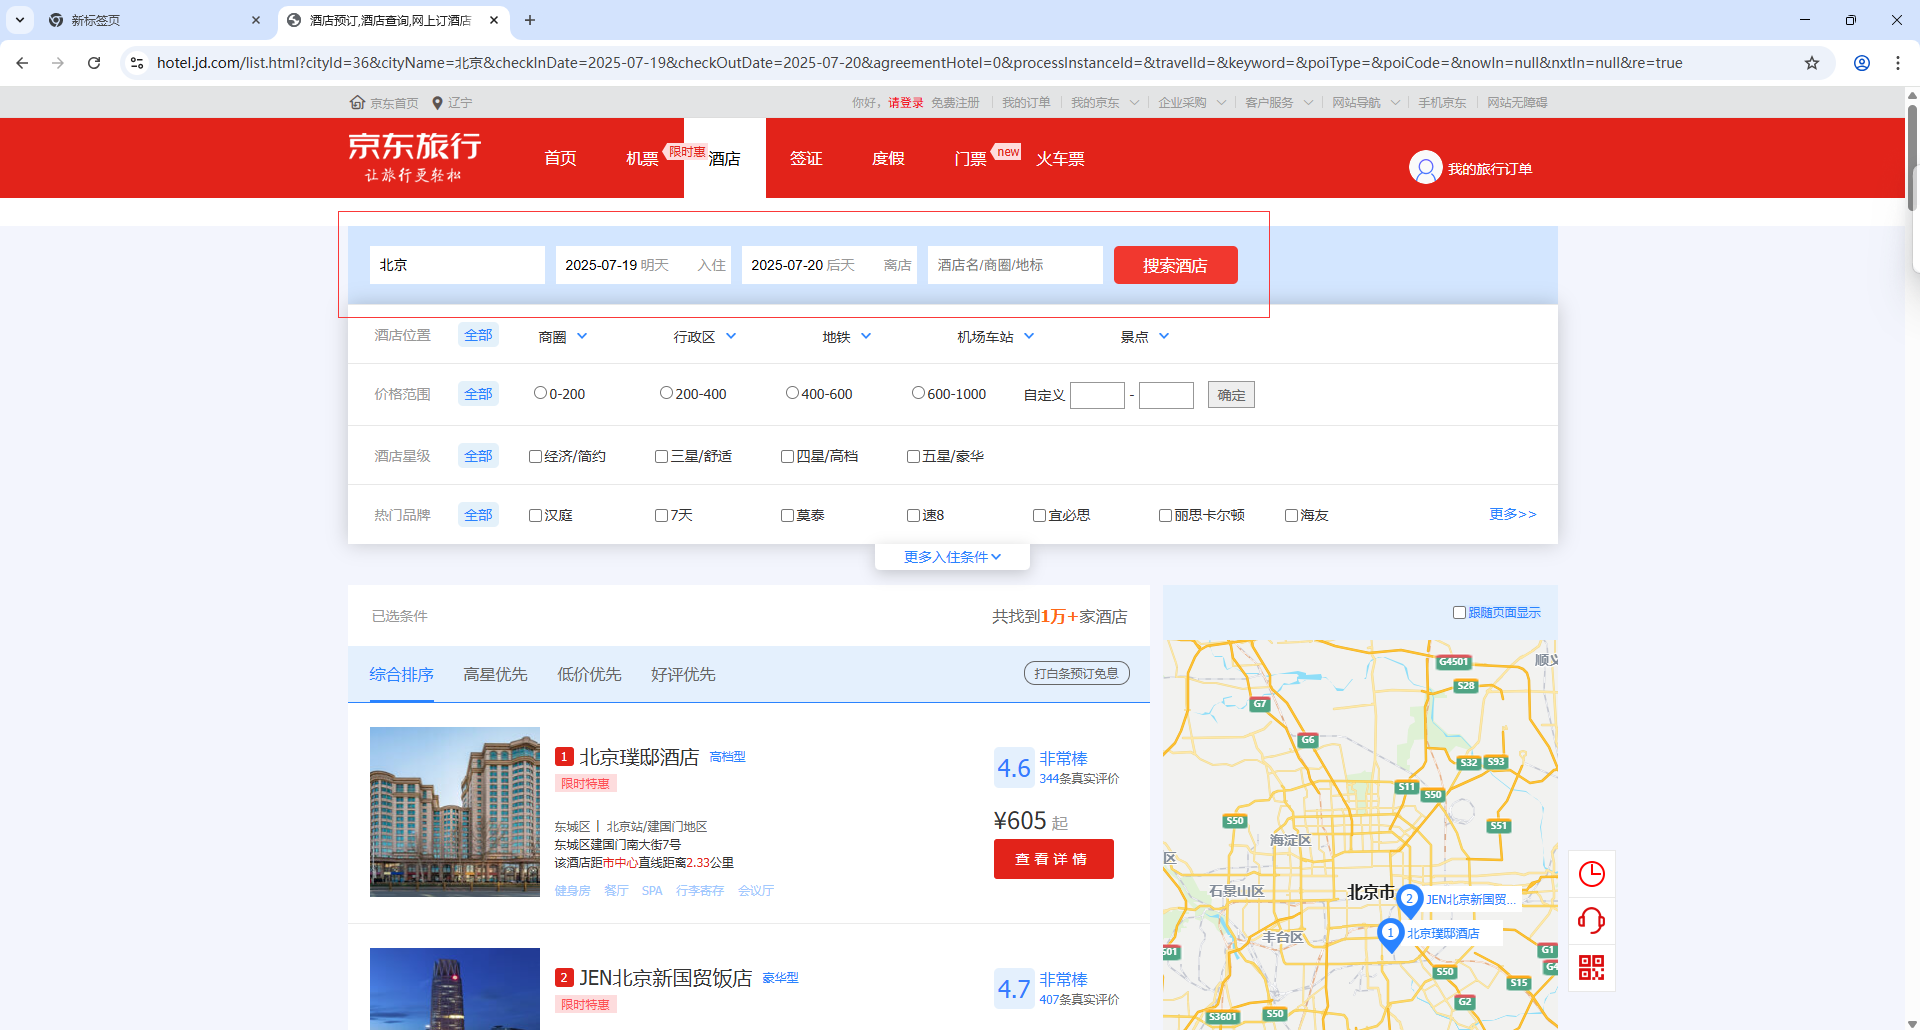Expand the 景点 dropdown
The height and width of the screenshot is (1030, 1920).
pos(1145,337)
